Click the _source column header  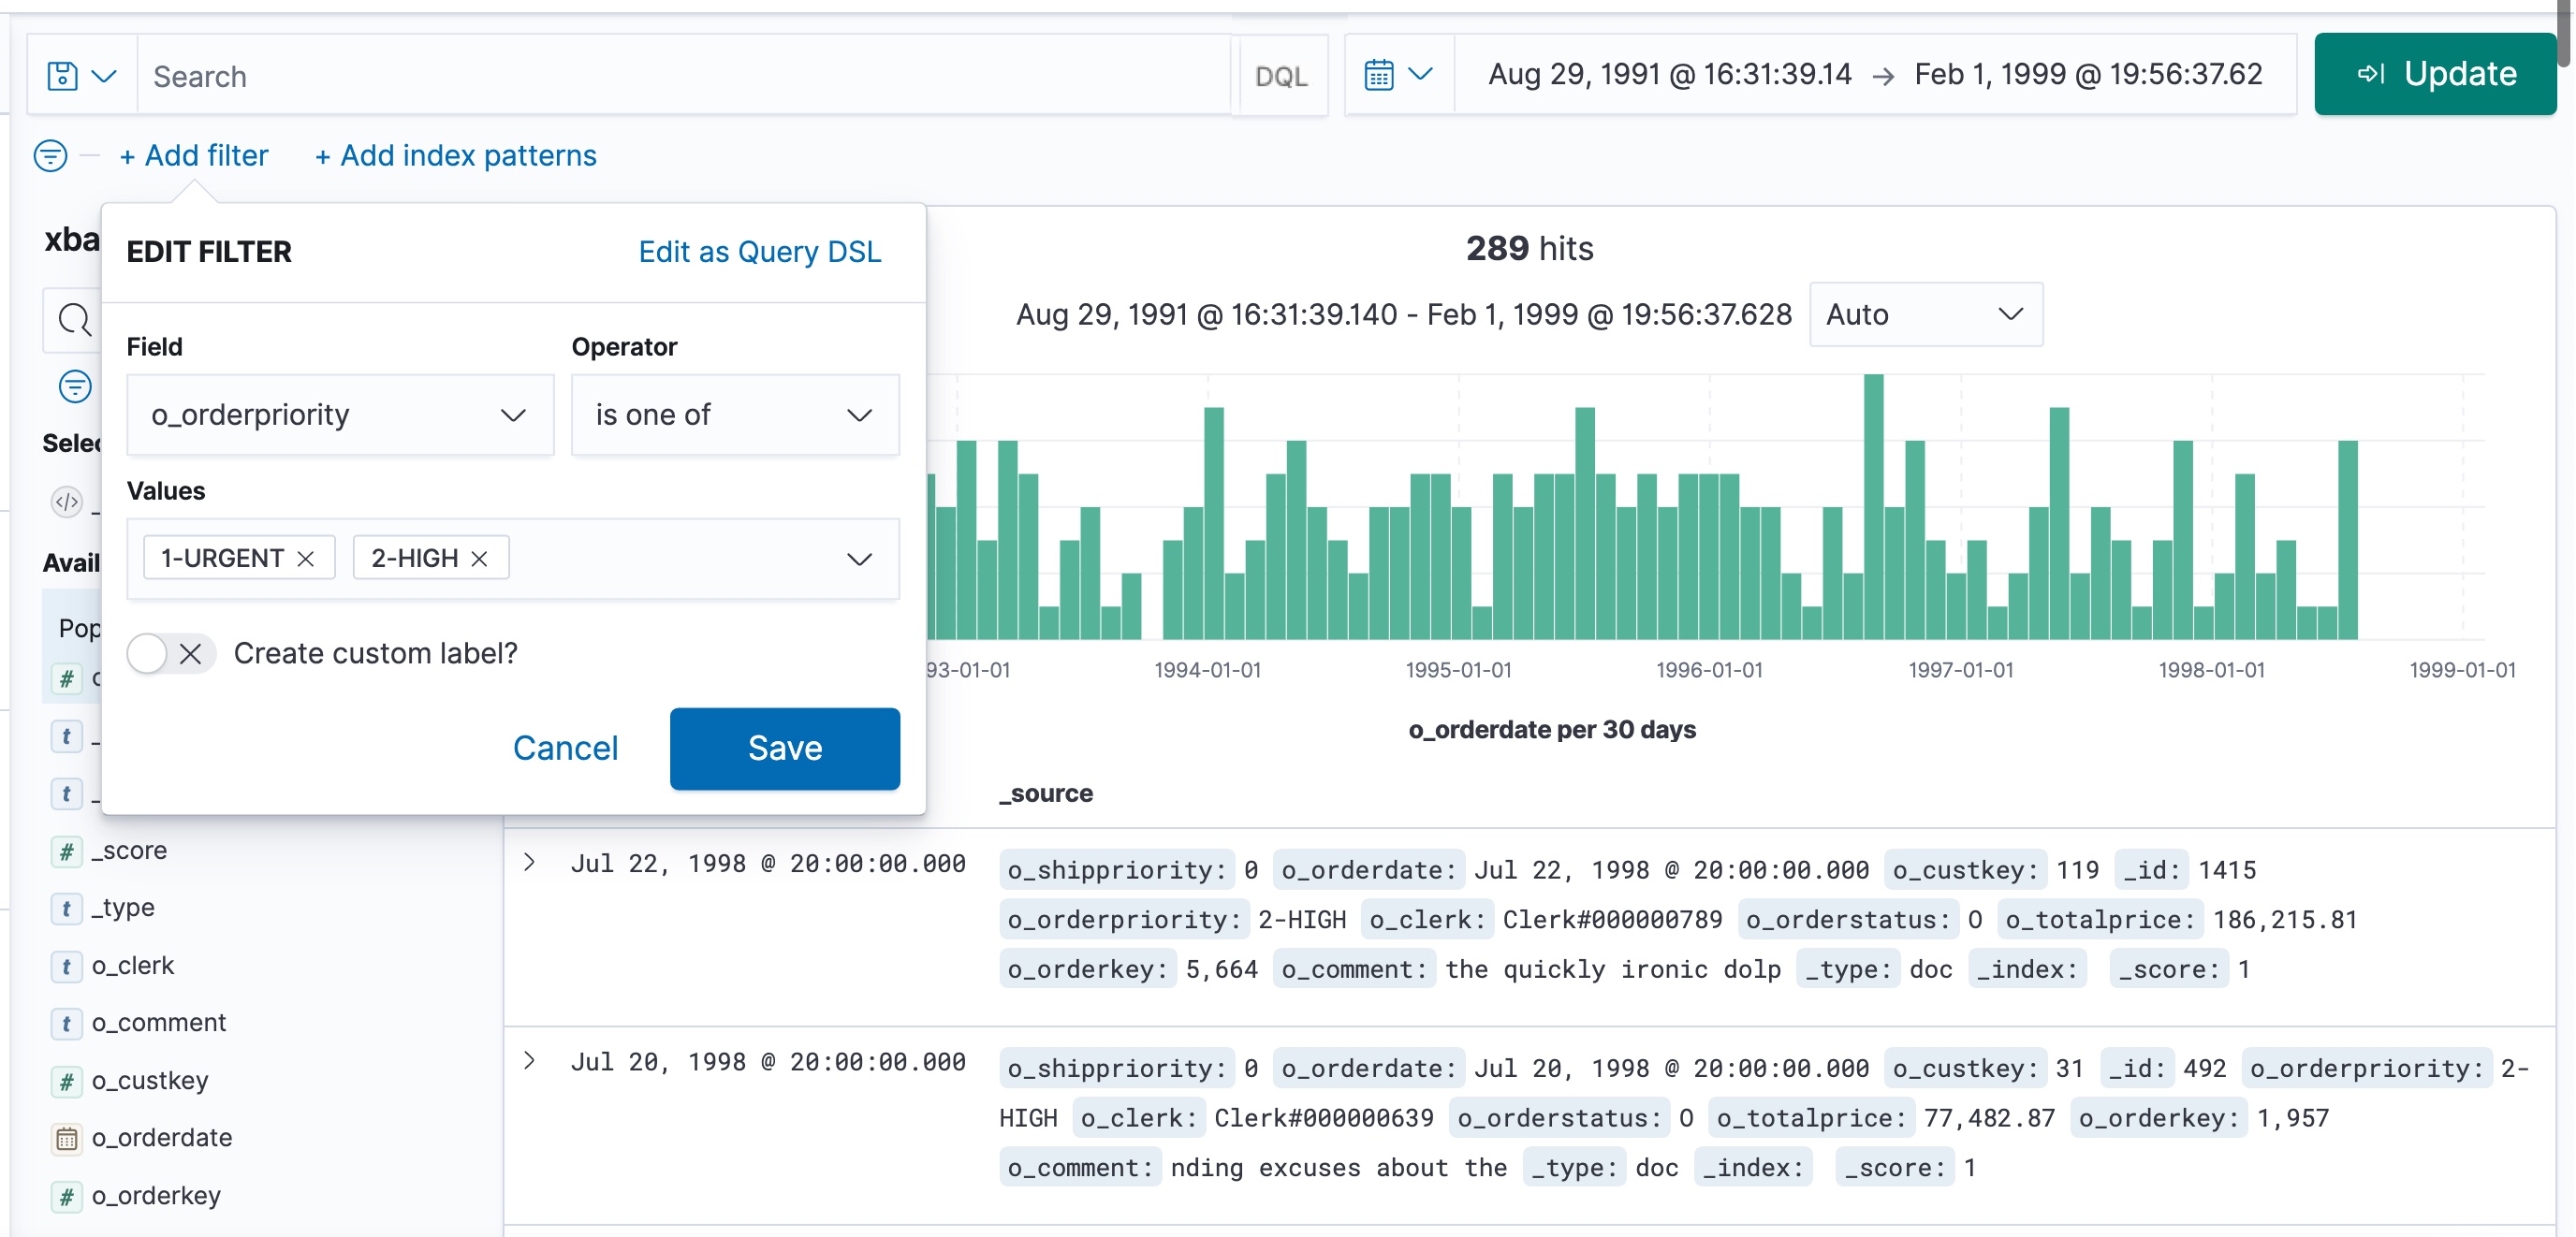[x=1046, y=794]
